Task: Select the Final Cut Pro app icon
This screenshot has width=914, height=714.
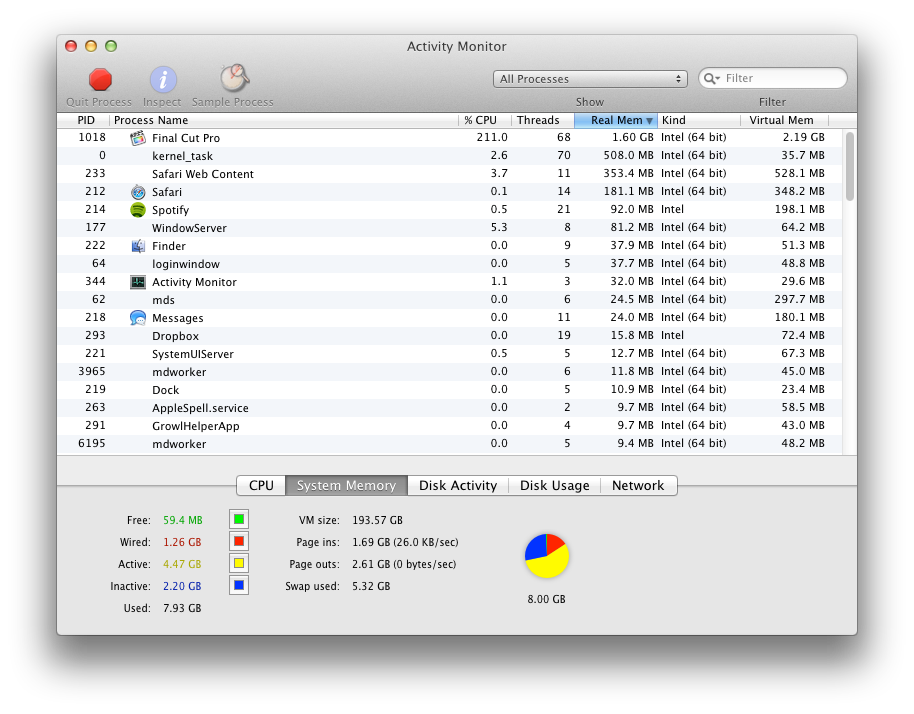Action: tap(138, 138)
